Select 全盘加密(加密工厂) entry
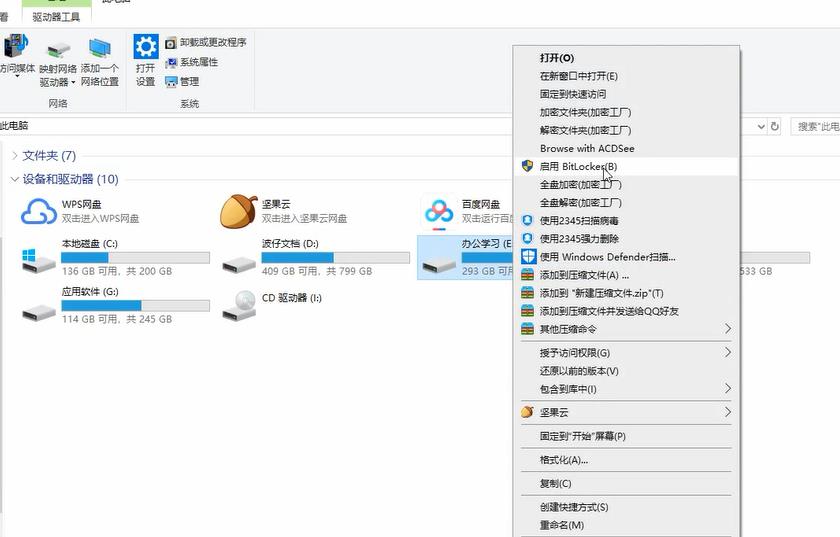The width and height of the screenshot is (840, 537). point(627,184)
